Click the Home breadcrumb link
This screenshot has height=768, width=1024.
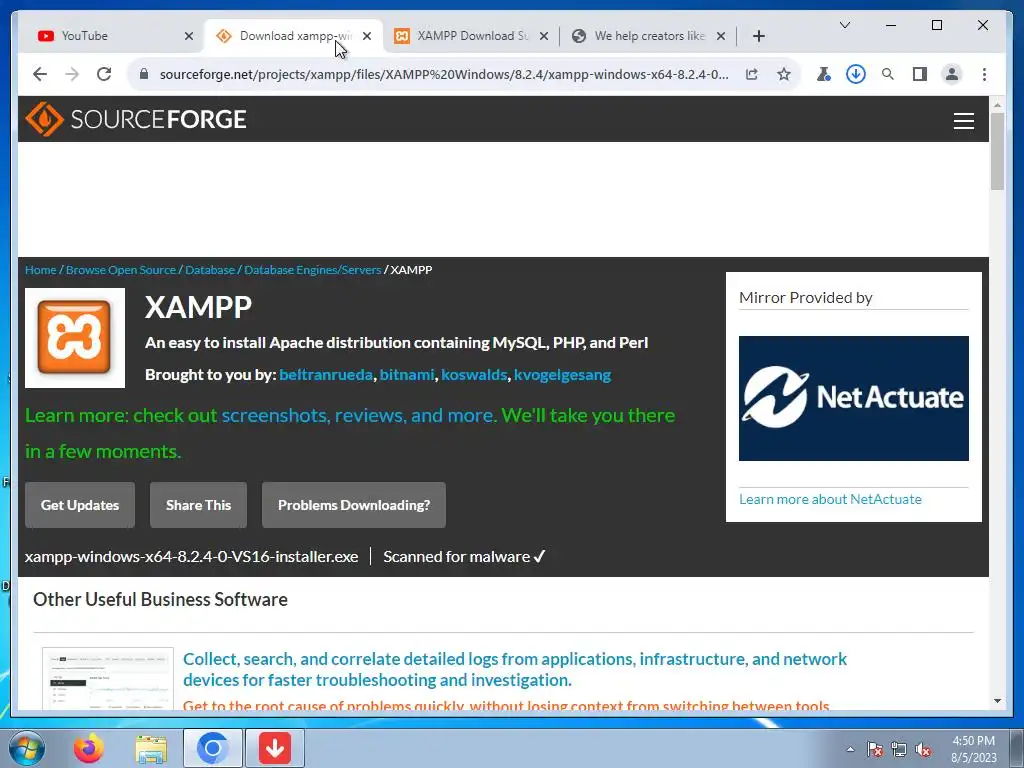coord(40,270)
